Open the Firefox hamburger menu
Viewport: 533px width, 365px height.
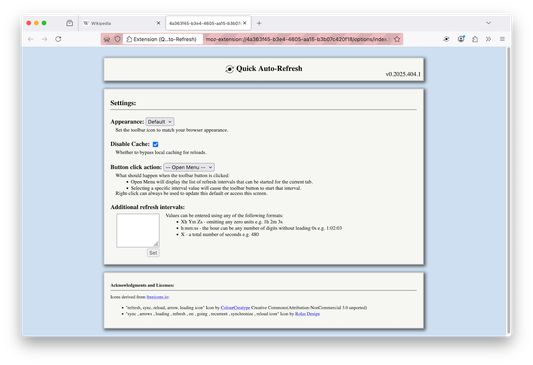502,39
